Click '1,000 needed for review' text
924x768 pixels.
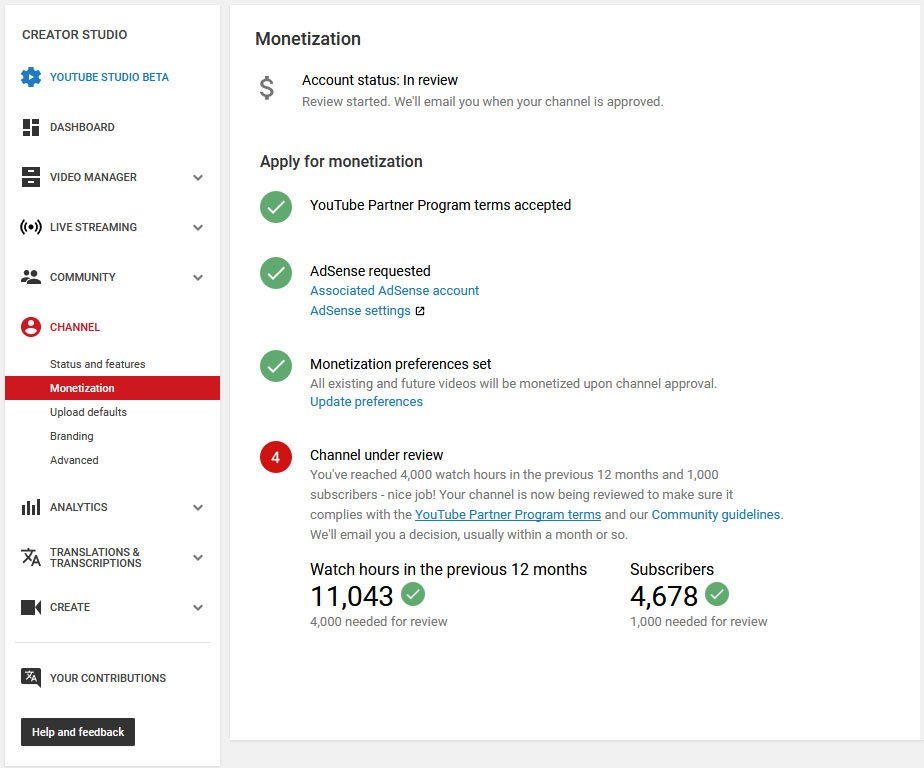click(x=698, y=622)
